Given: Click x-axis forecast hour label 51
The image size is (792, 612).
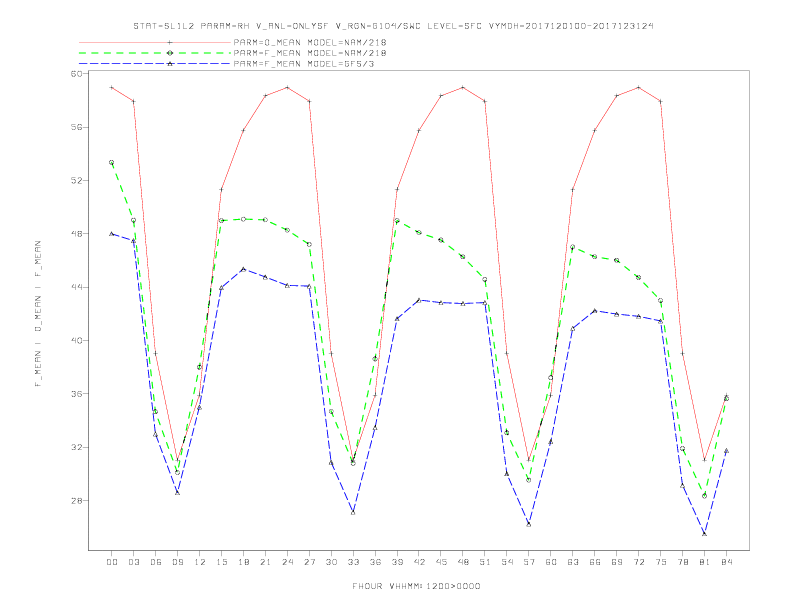Looking at the screenshot, I should (485, 562).
